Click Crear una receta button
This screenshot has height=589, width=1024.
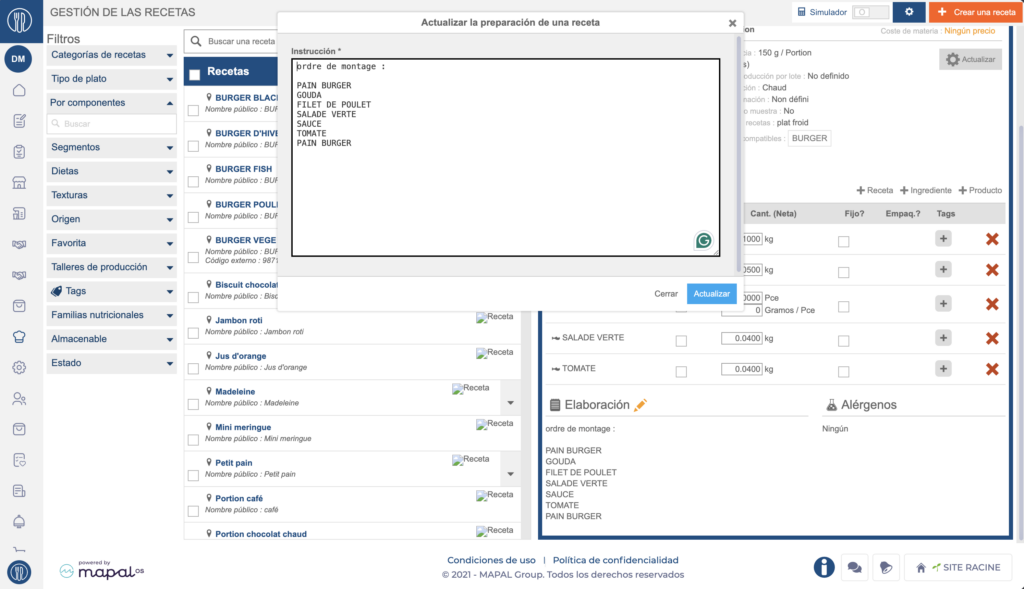coord(976,12)
